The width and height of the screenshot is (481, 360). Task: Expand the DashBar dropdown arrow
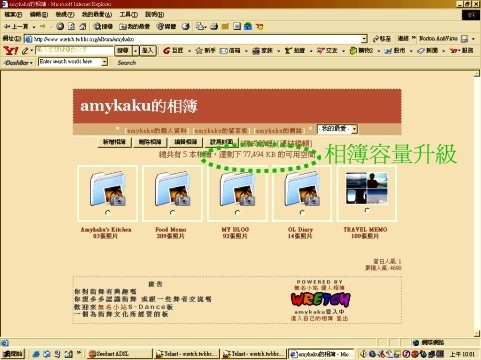[x=31, y=63]
